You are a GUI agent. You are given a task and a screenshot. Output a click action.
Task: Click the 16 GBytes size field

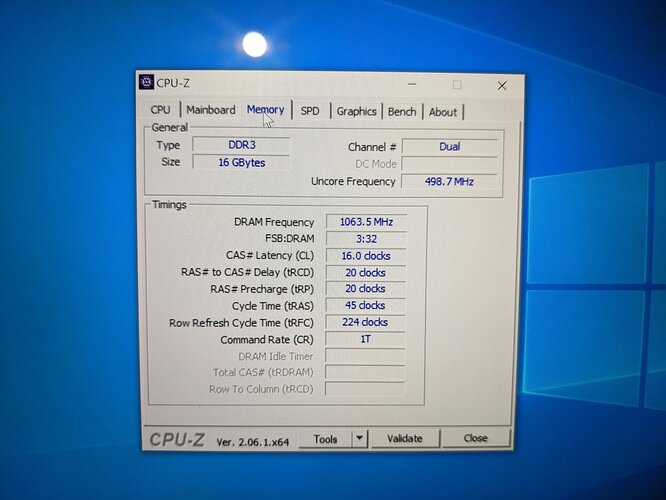tap(241, 162)
